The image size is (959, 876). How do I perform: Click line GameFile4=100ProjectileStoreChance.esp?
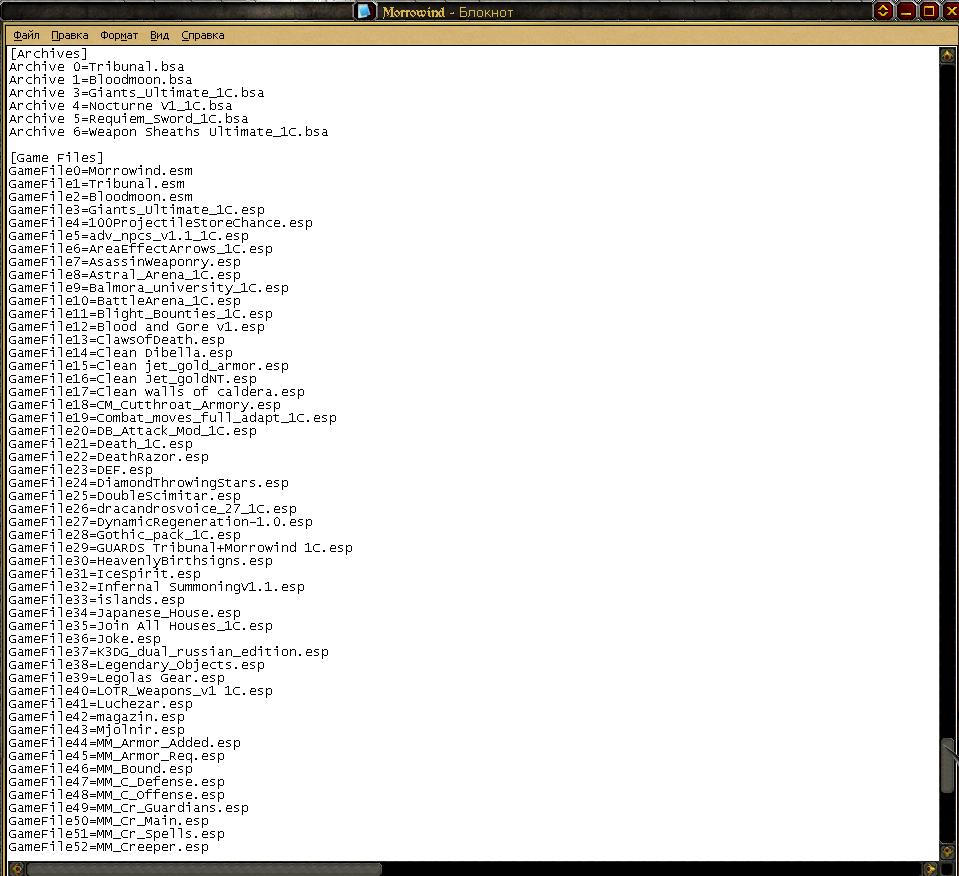160,223
